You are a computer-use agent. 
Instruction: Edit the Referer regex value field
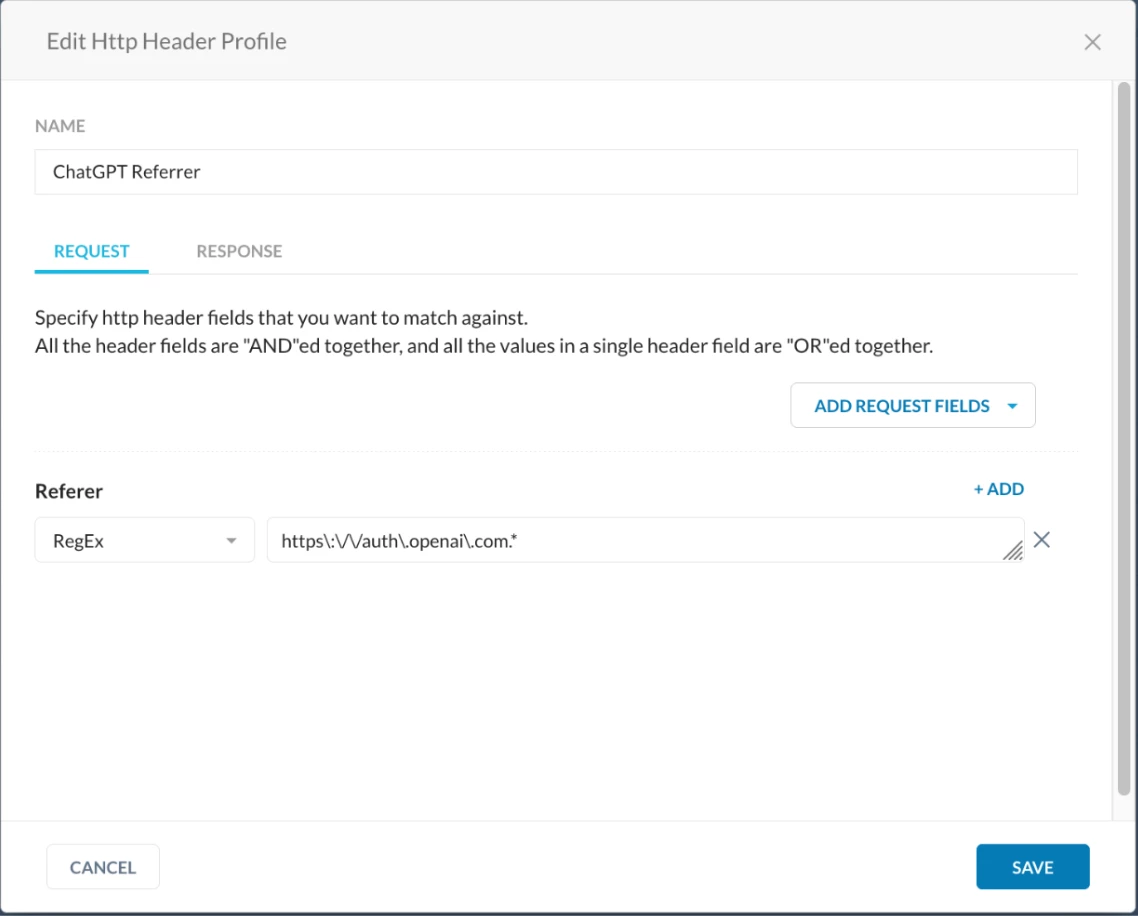click(645, 540)
